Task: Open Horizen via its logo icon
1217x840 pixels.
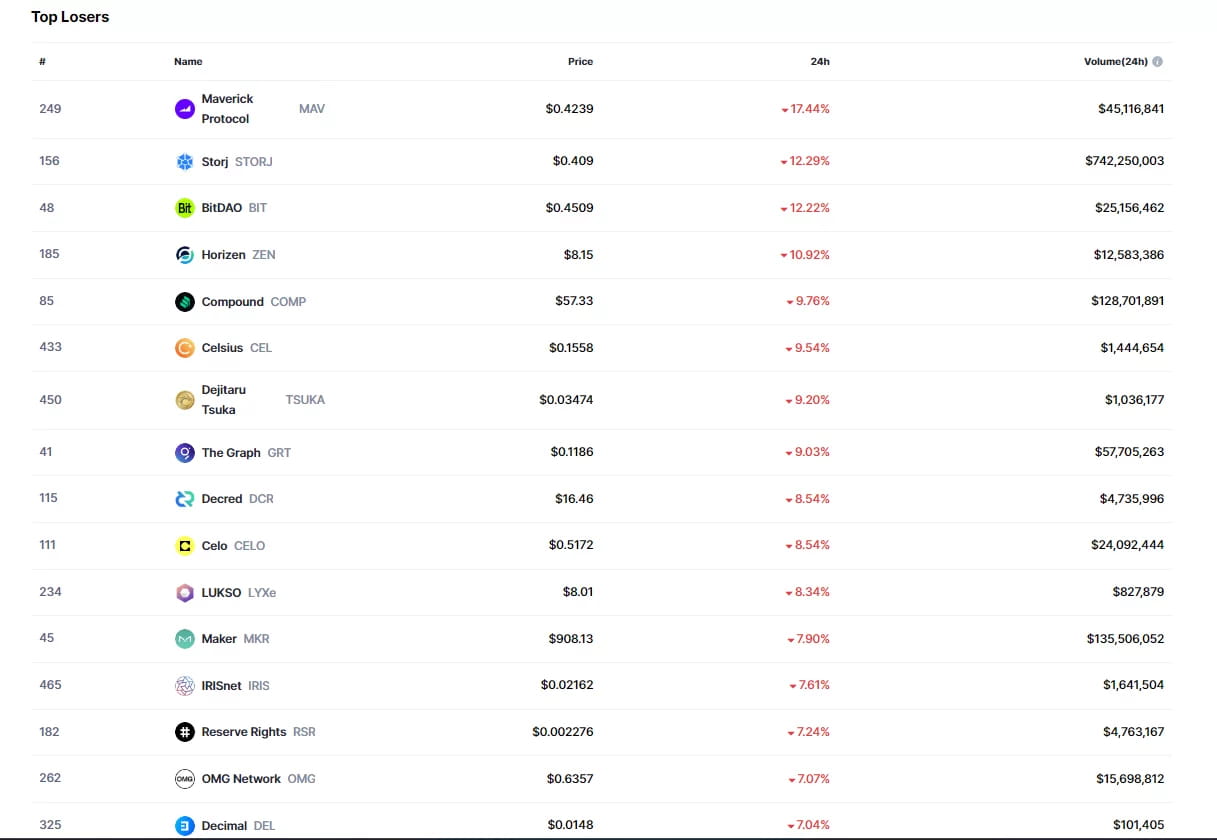Action: pos(185,254)
